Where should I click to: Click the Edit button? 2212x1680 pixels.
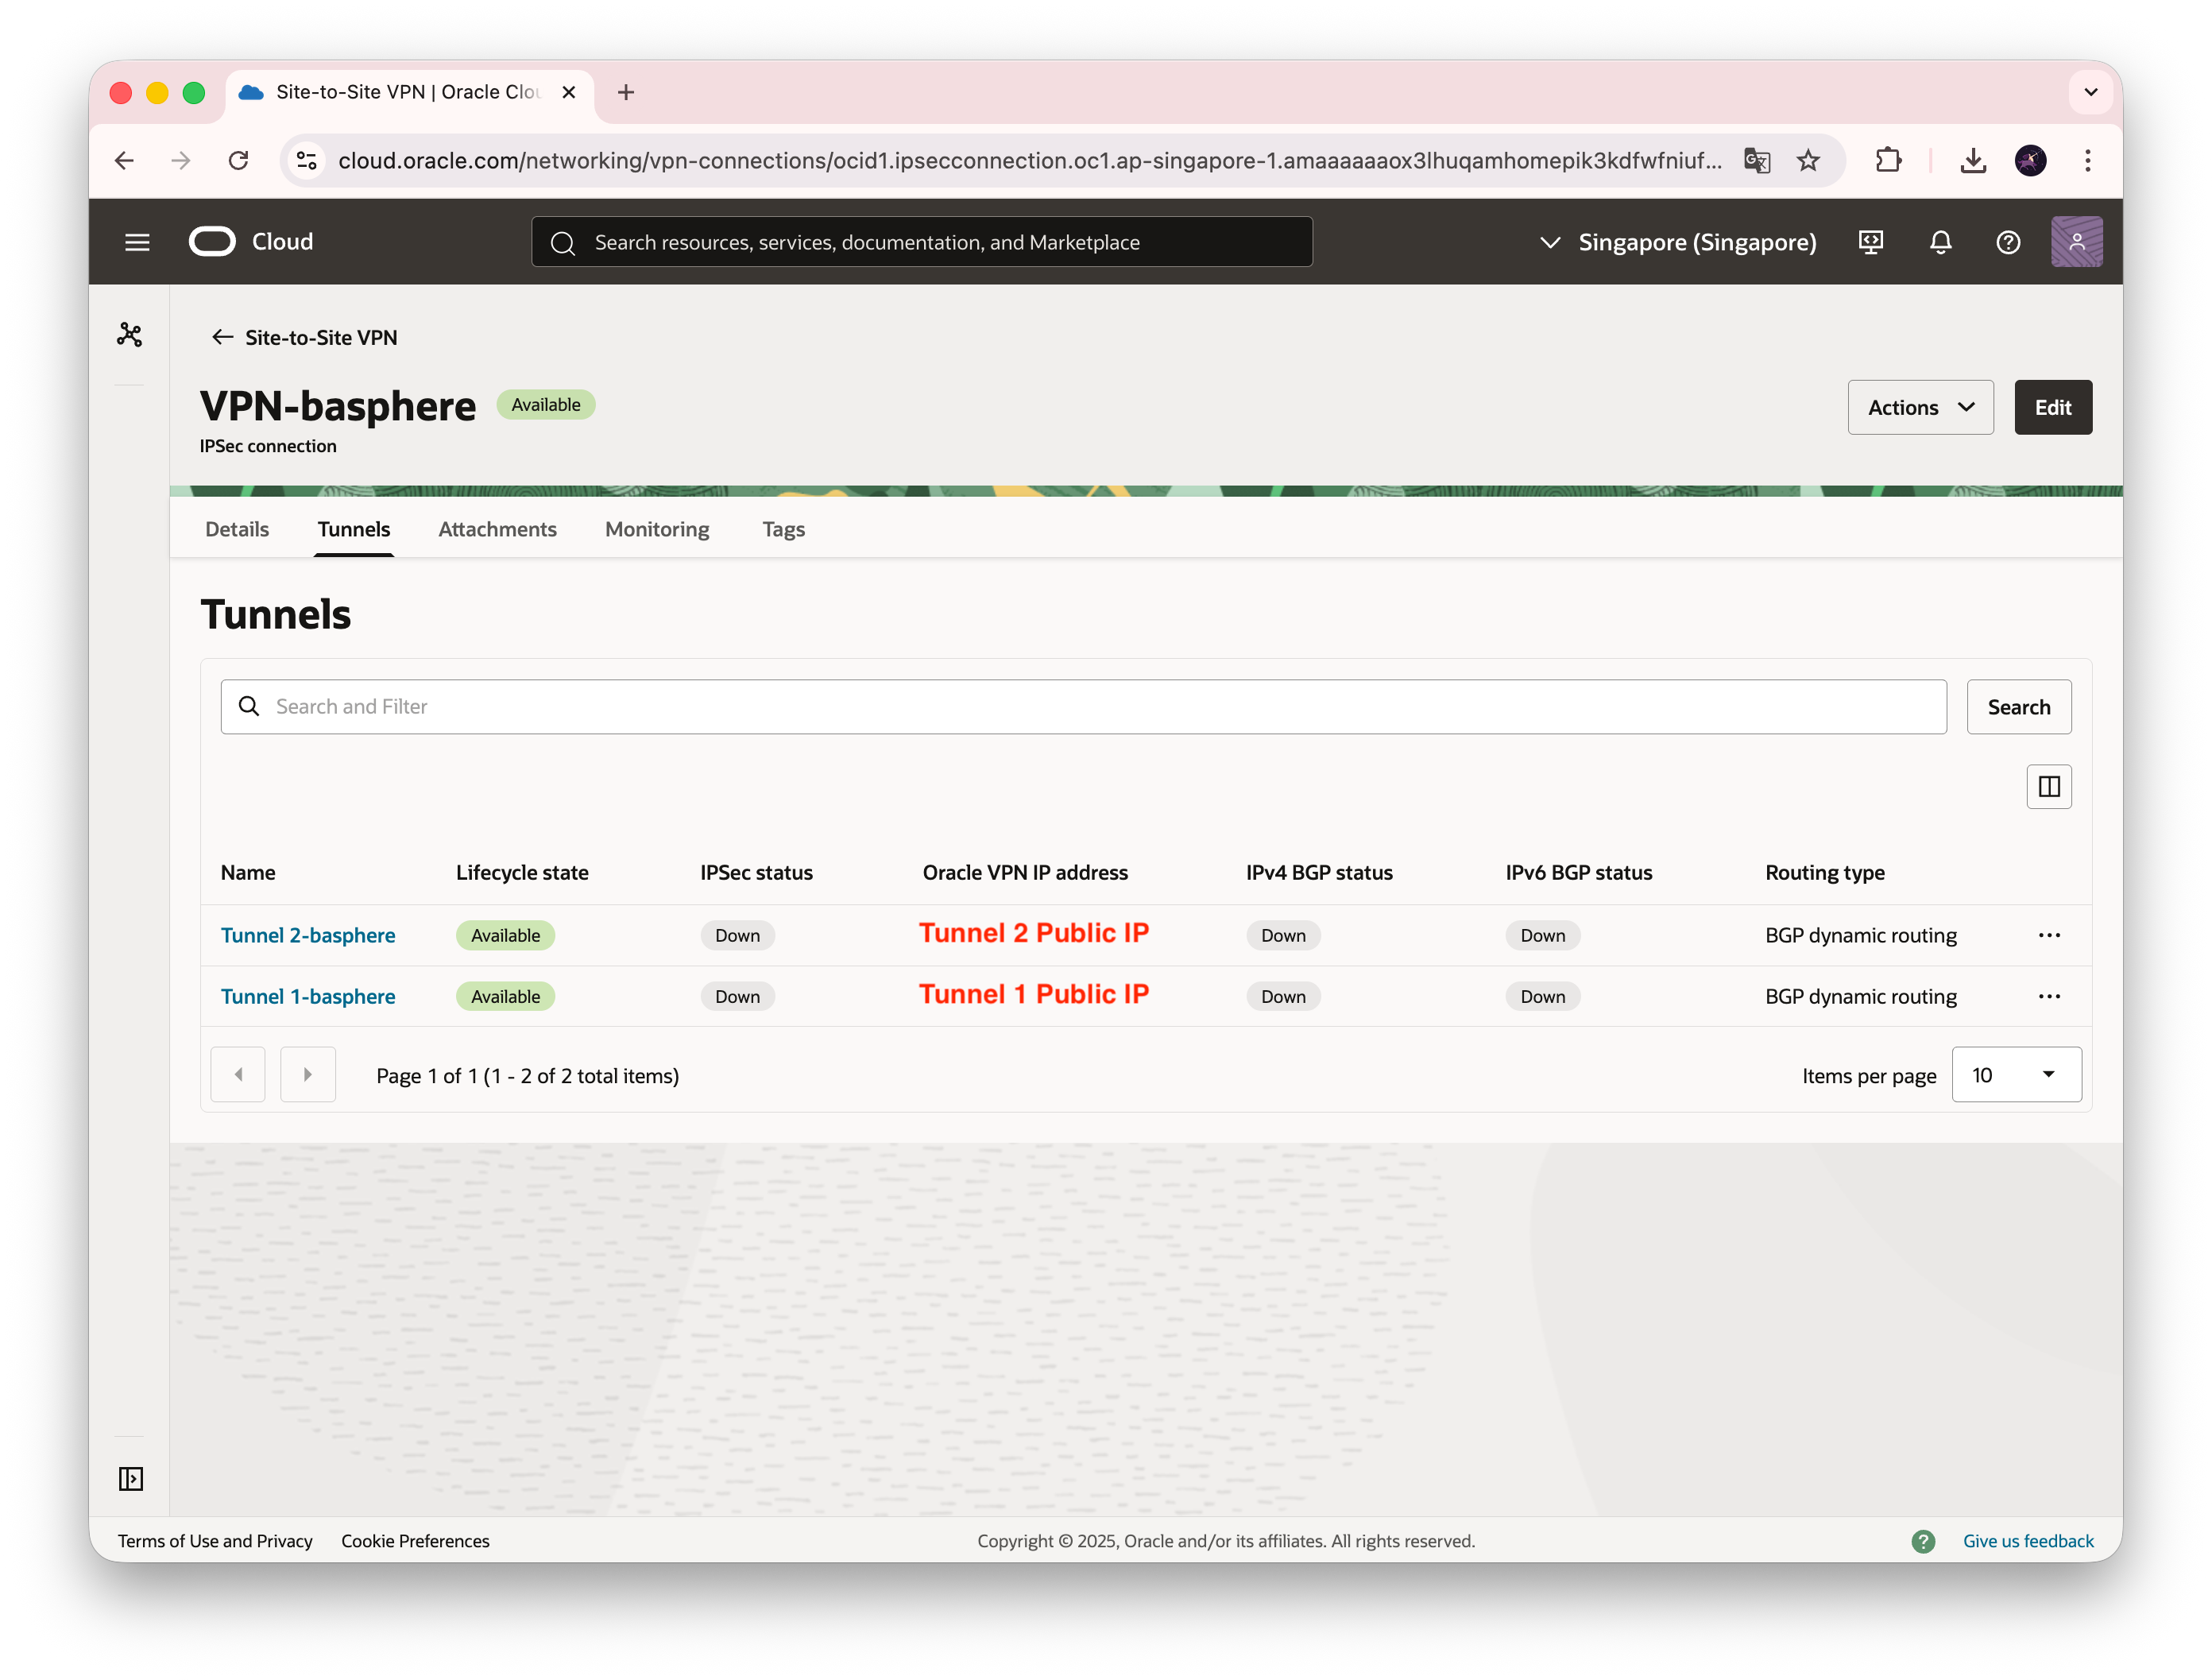tap(2052, 407)
